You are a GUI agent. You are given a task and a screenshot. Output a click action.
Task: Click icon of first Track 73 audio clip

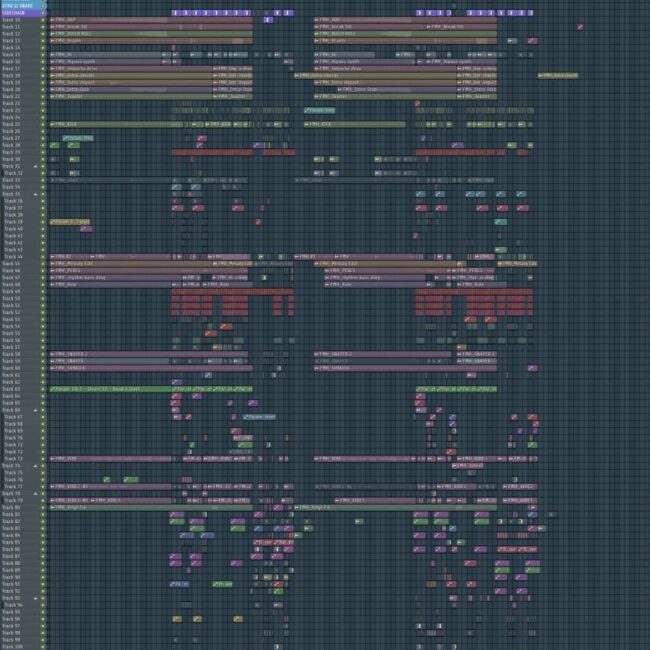[x=53, y=459]
